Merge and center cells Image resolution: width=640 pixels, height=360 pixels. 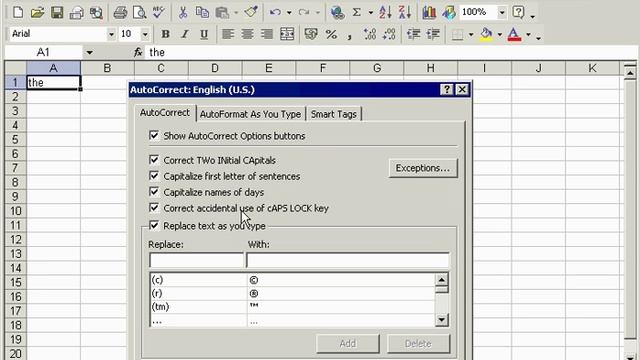coord(287,34)
